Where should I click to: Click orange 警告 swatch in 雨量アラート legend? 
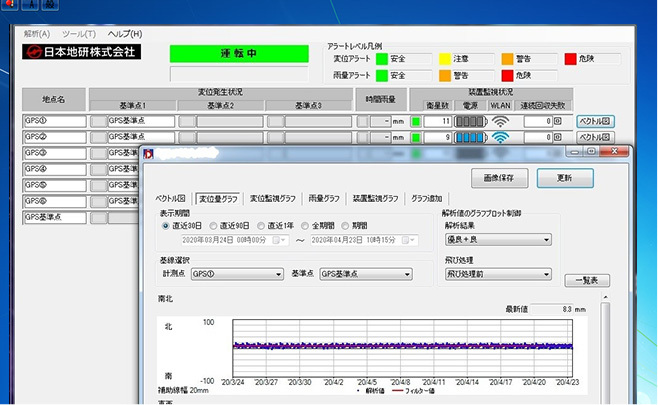click(445, 76)
